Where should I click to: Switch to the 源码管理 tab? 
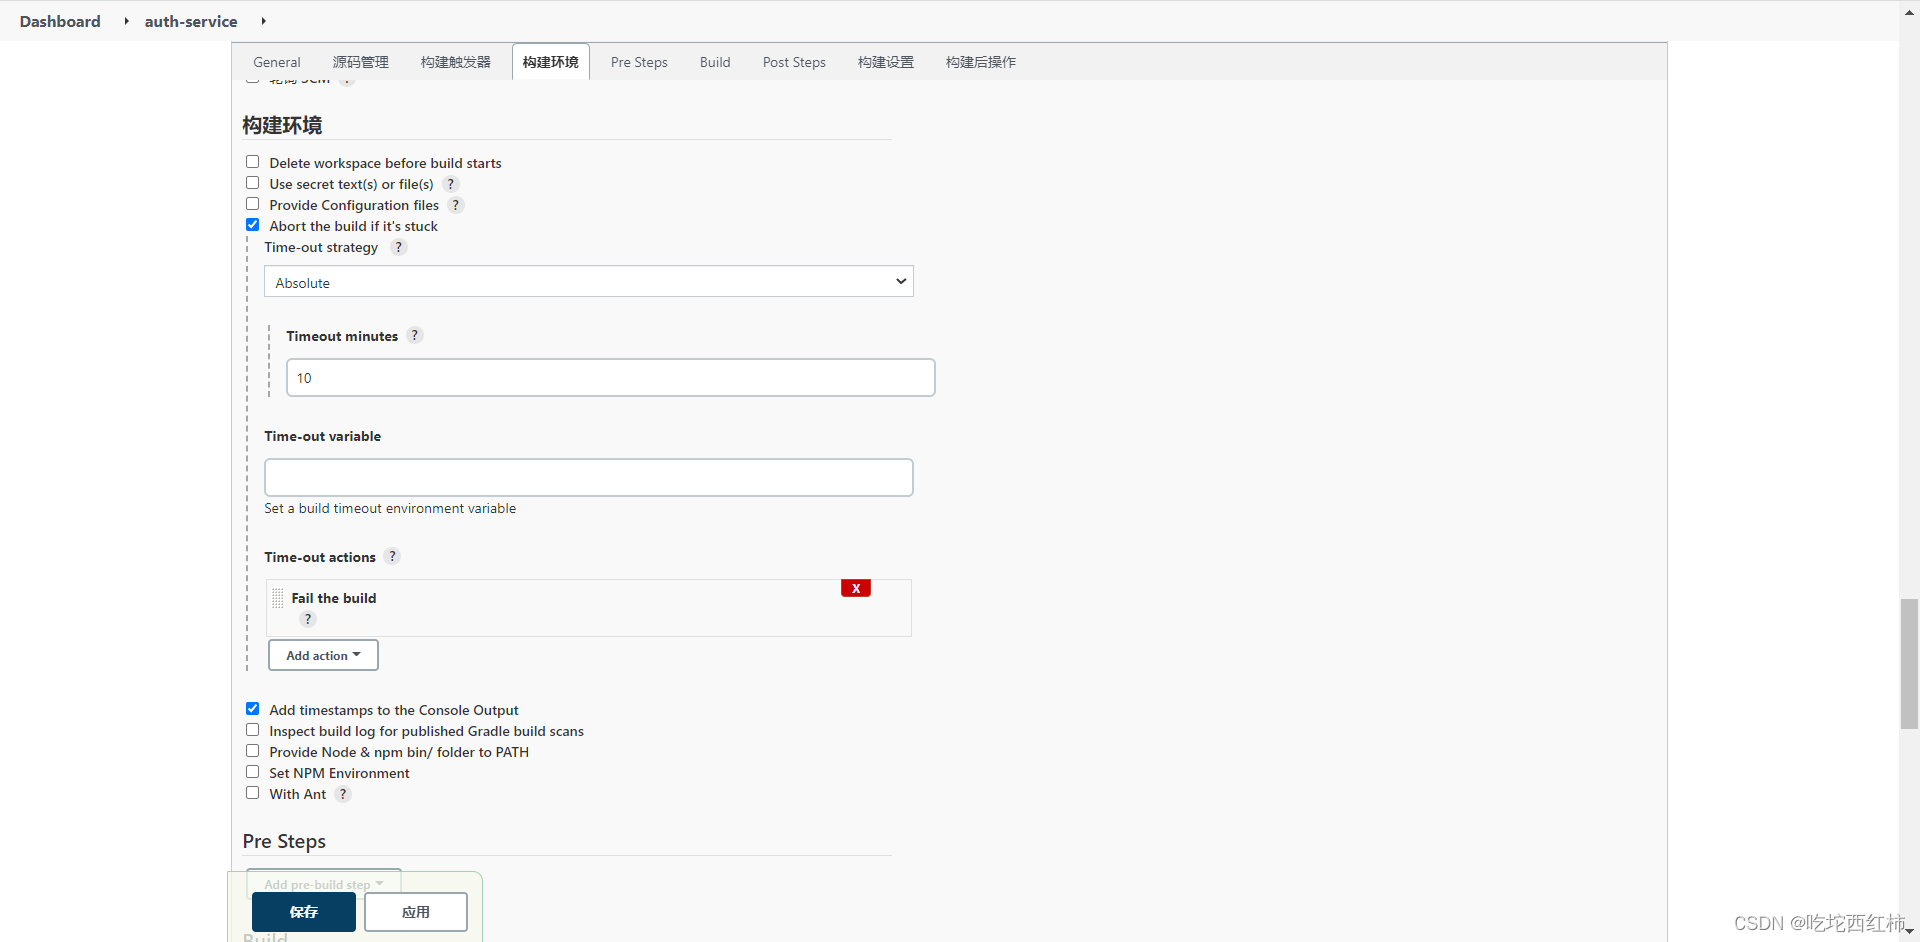pyautogui.click(x=361, y=62)
